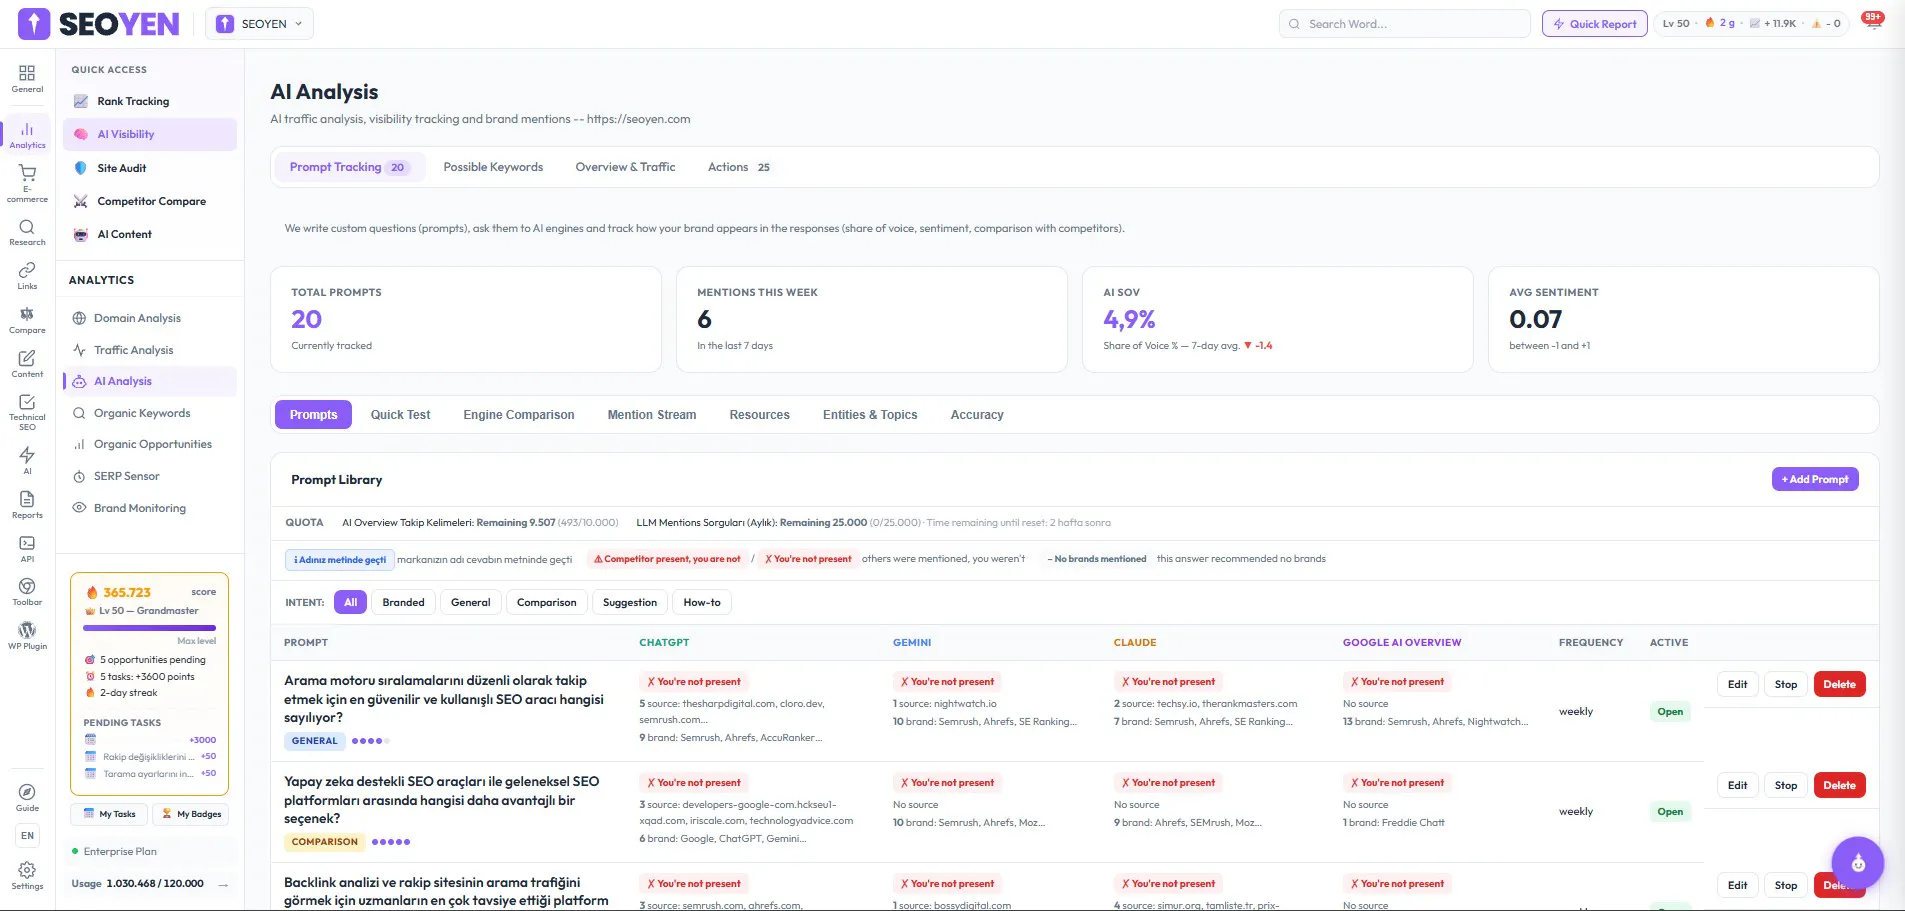Click the rating dots beside the GENERAL tag
This screenshot has width=1905, height=911.
(x=371, y=741)
